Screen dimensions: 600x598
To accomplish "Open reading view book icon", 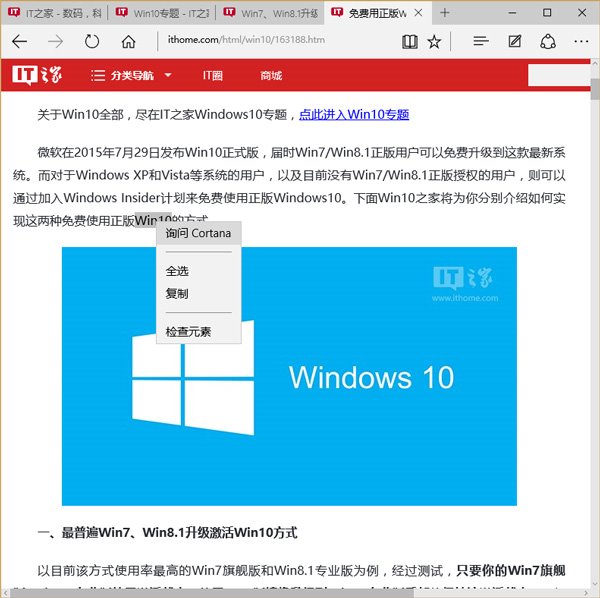I will pos(409,42).
